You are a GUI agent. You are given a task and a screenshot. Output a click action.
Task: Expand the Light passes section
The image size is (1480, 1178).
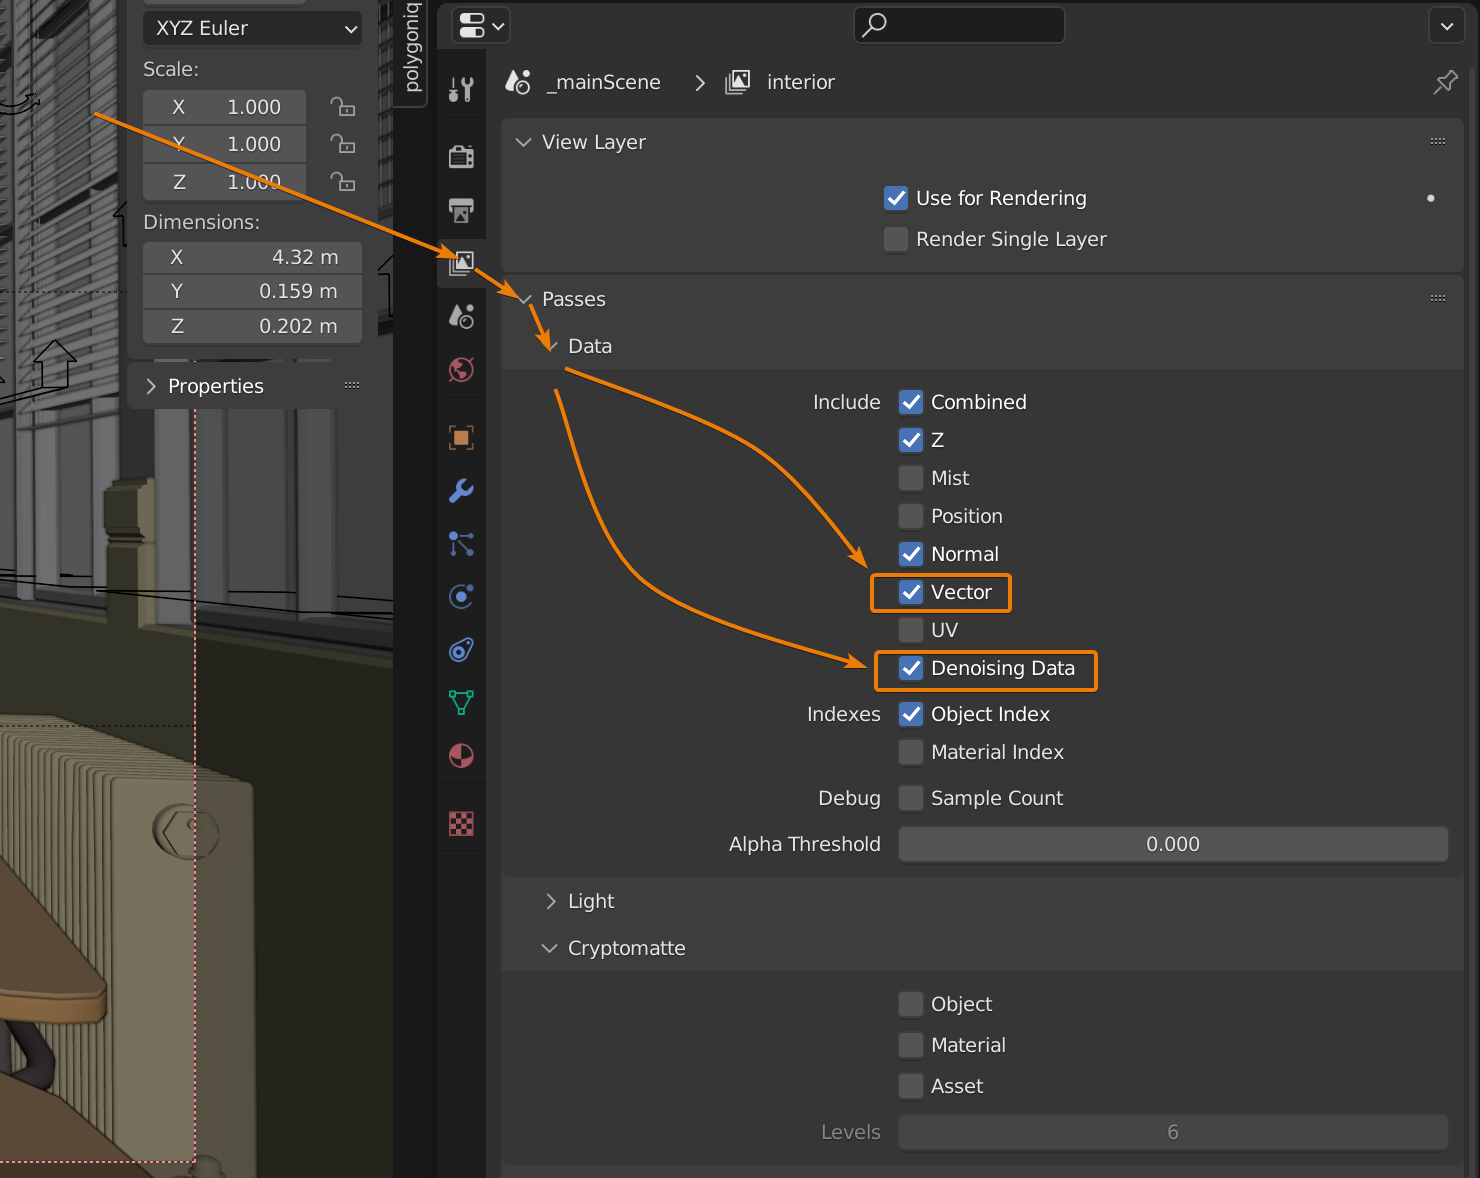[590, 901]
